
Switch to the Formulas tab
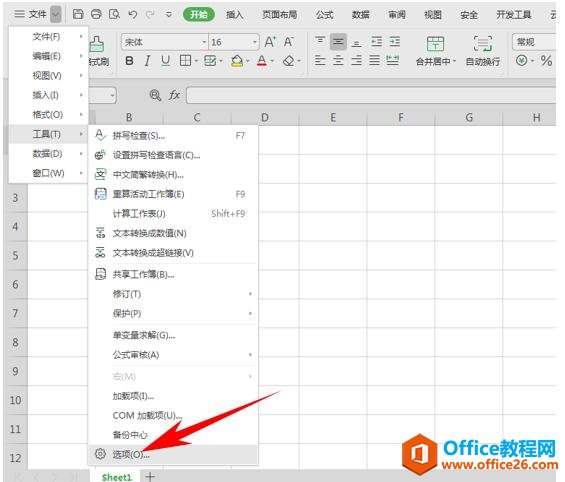324,15
